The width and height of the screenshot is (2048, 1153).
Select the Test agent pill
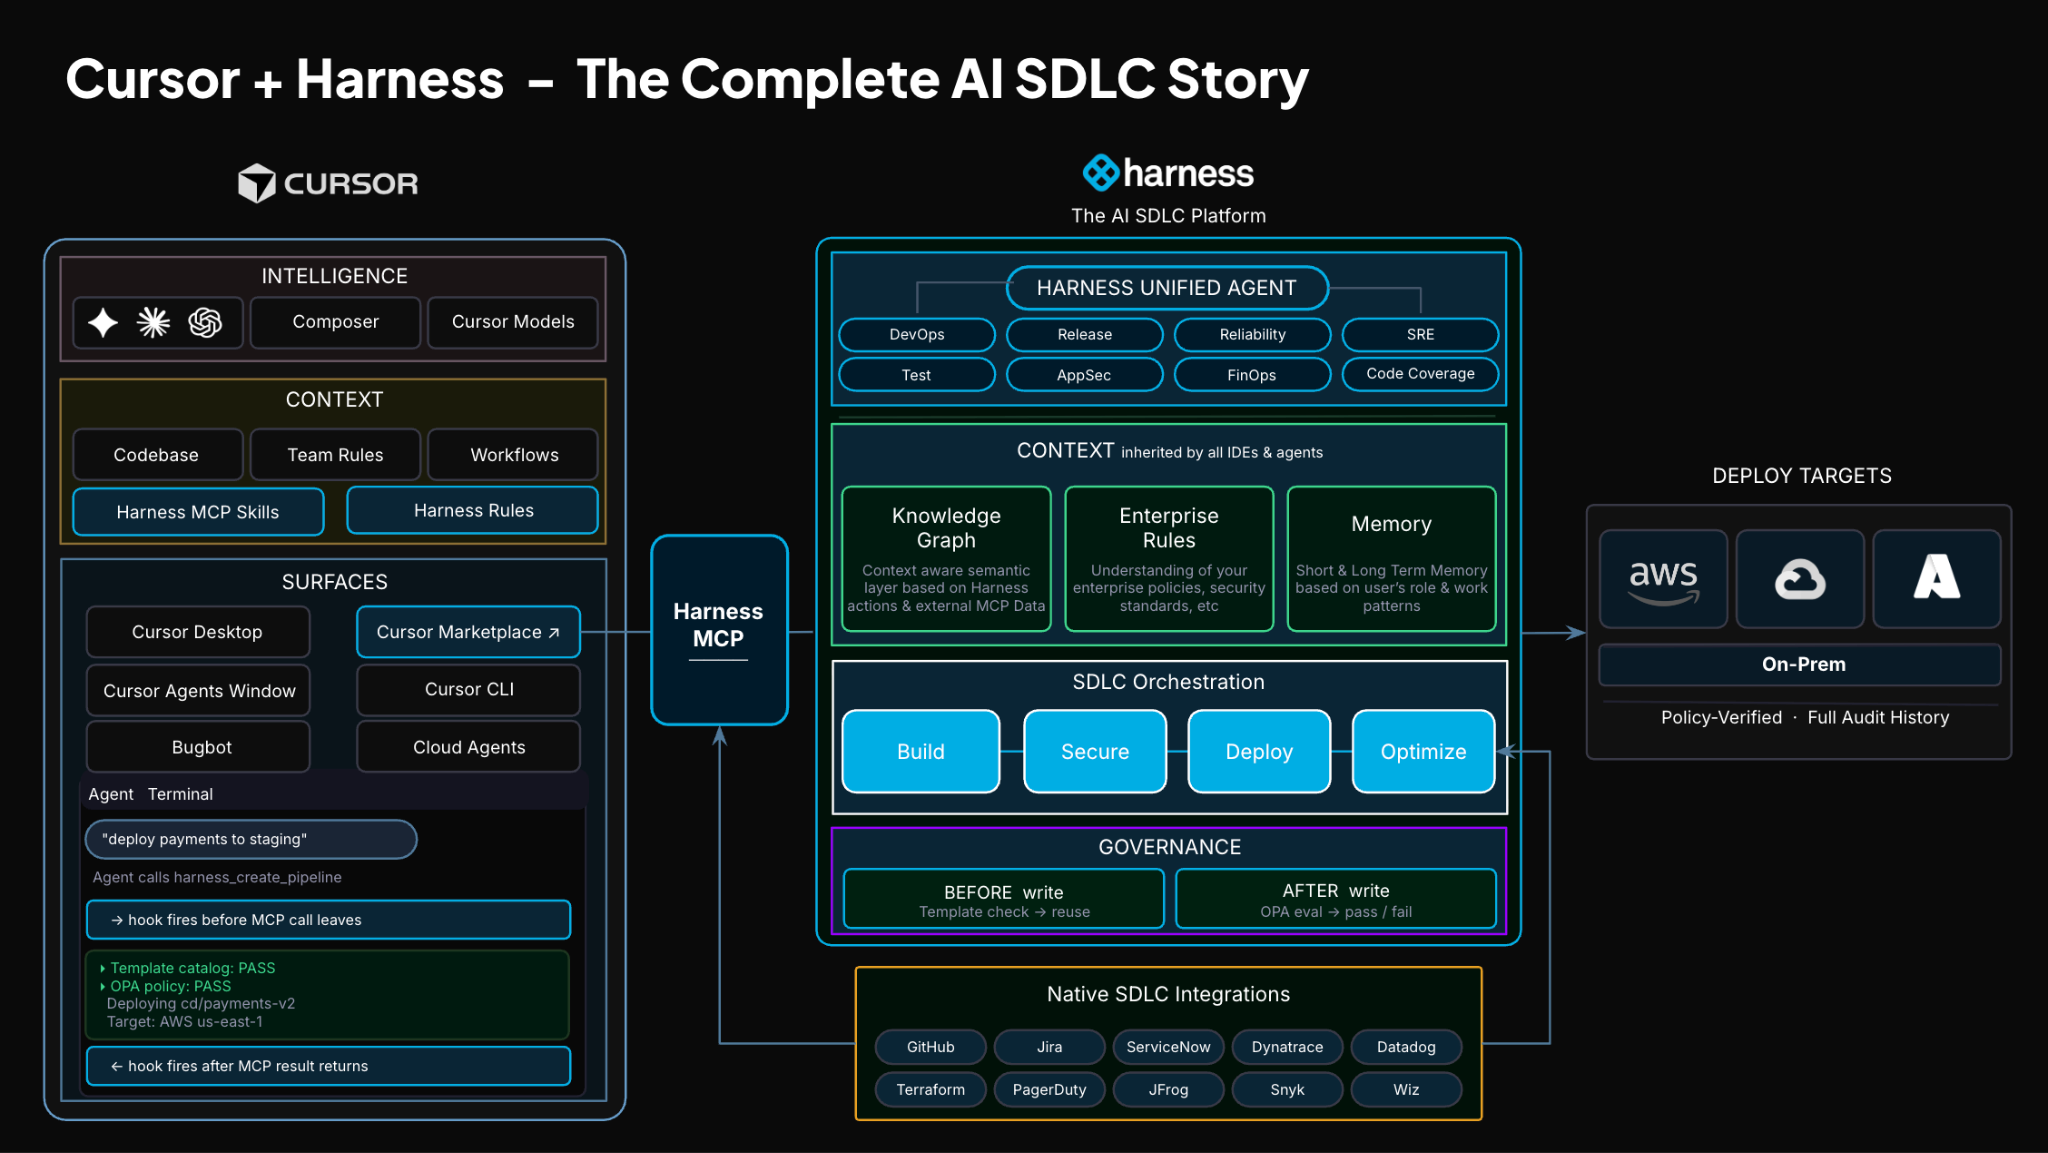point(917,375)
